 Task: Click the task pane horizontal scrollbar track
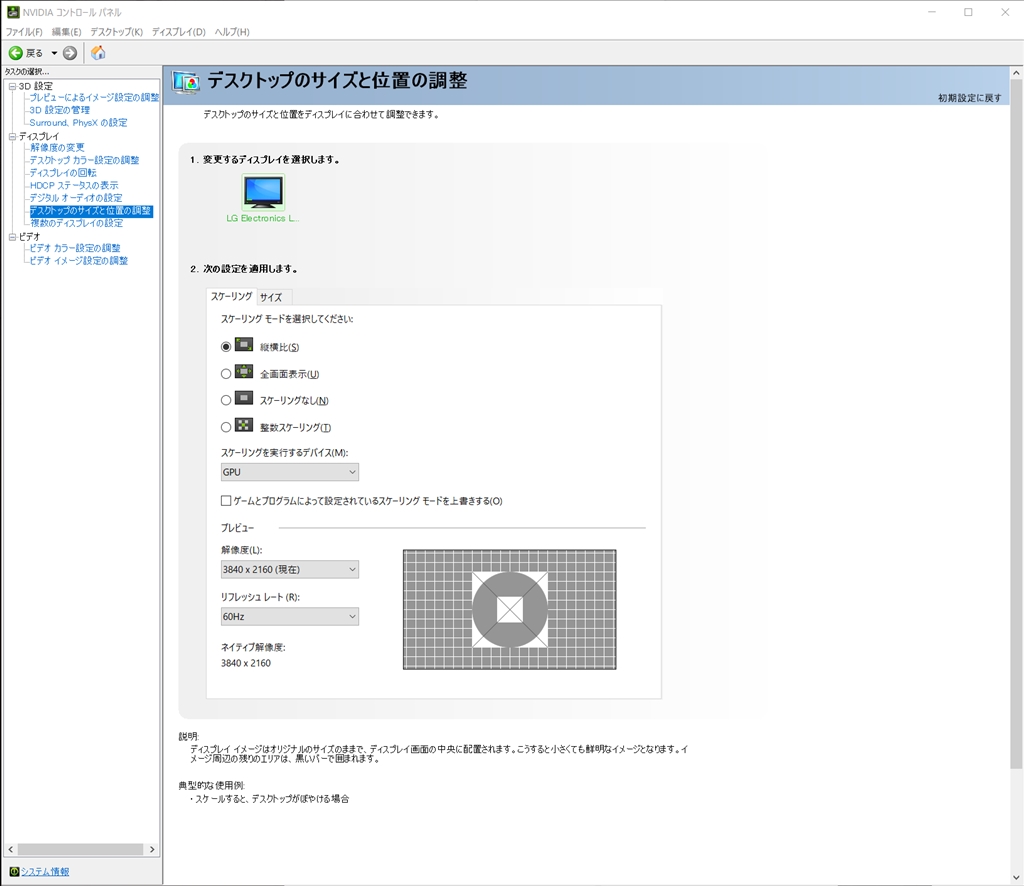pyautogui.click(x=80, y=849)
